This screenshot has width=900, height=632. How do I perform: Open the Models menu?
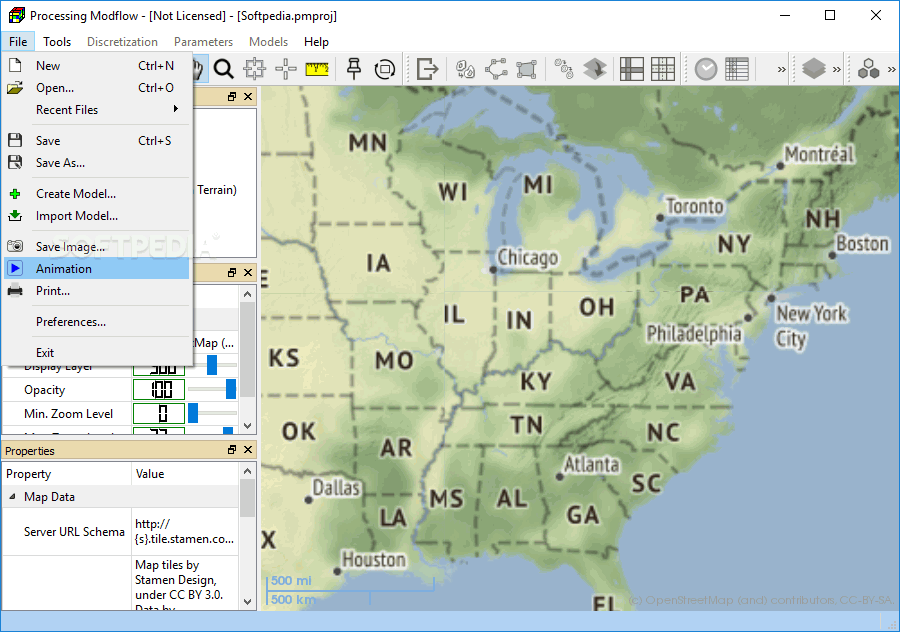(268, 42)
